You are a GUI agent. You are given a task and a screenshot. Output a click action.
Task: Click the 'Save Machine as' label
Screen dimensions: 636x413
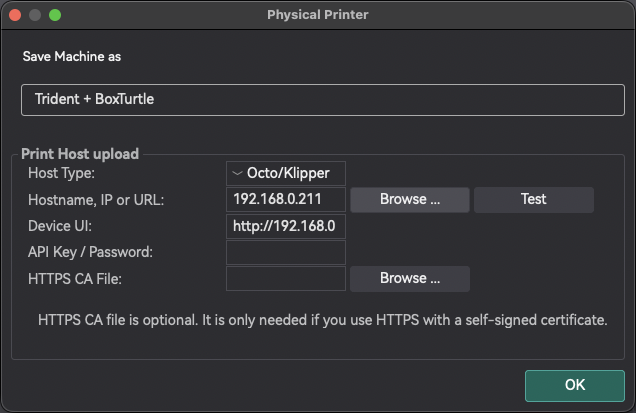72,56
